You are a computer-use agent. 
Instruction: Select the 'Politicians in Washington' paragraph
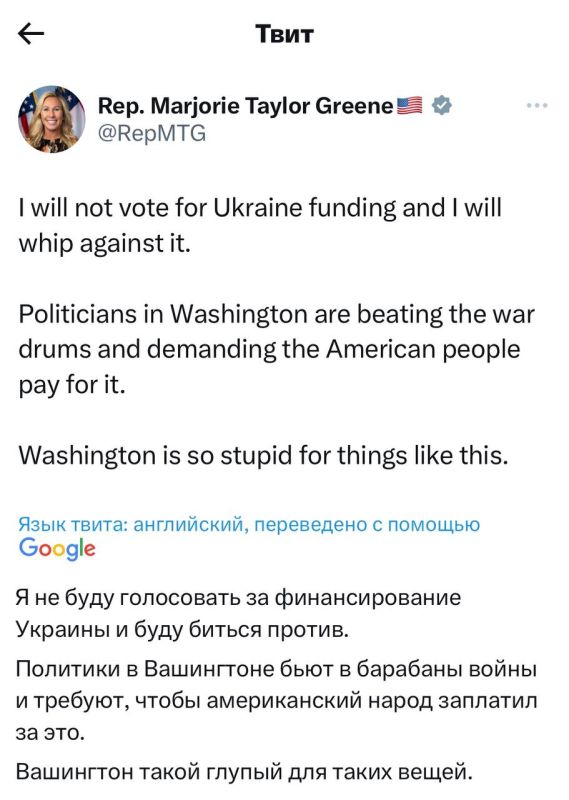point(276,349)
